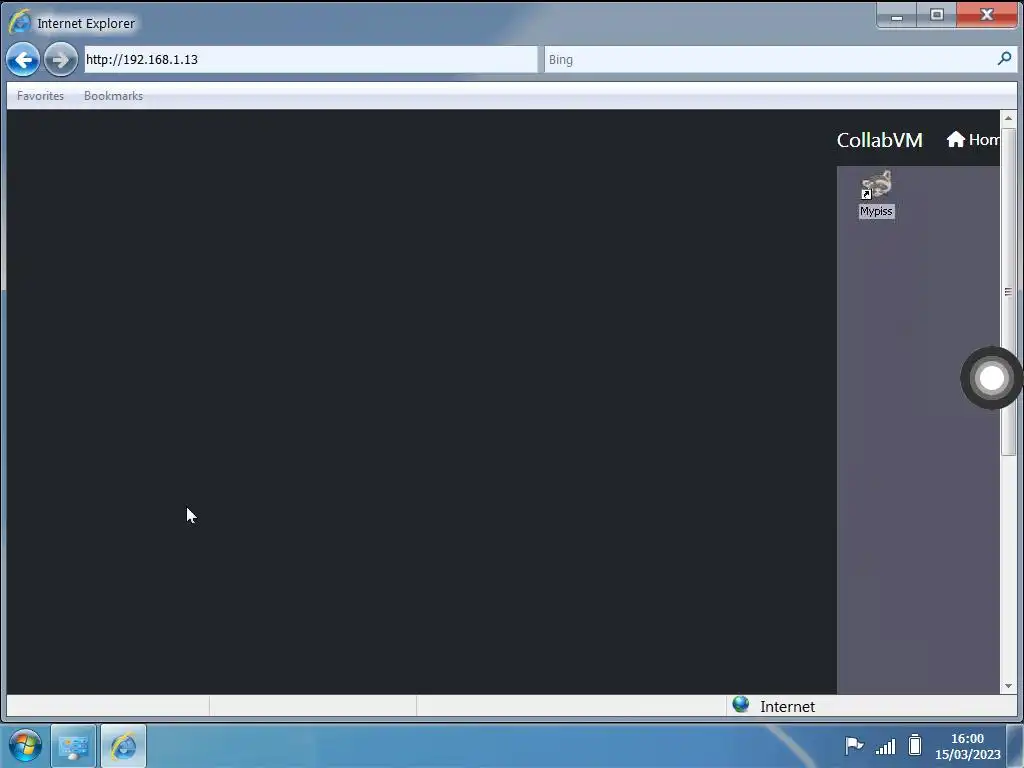Open the Favorites menu
Screen dimensions: 1024x768
40,96
